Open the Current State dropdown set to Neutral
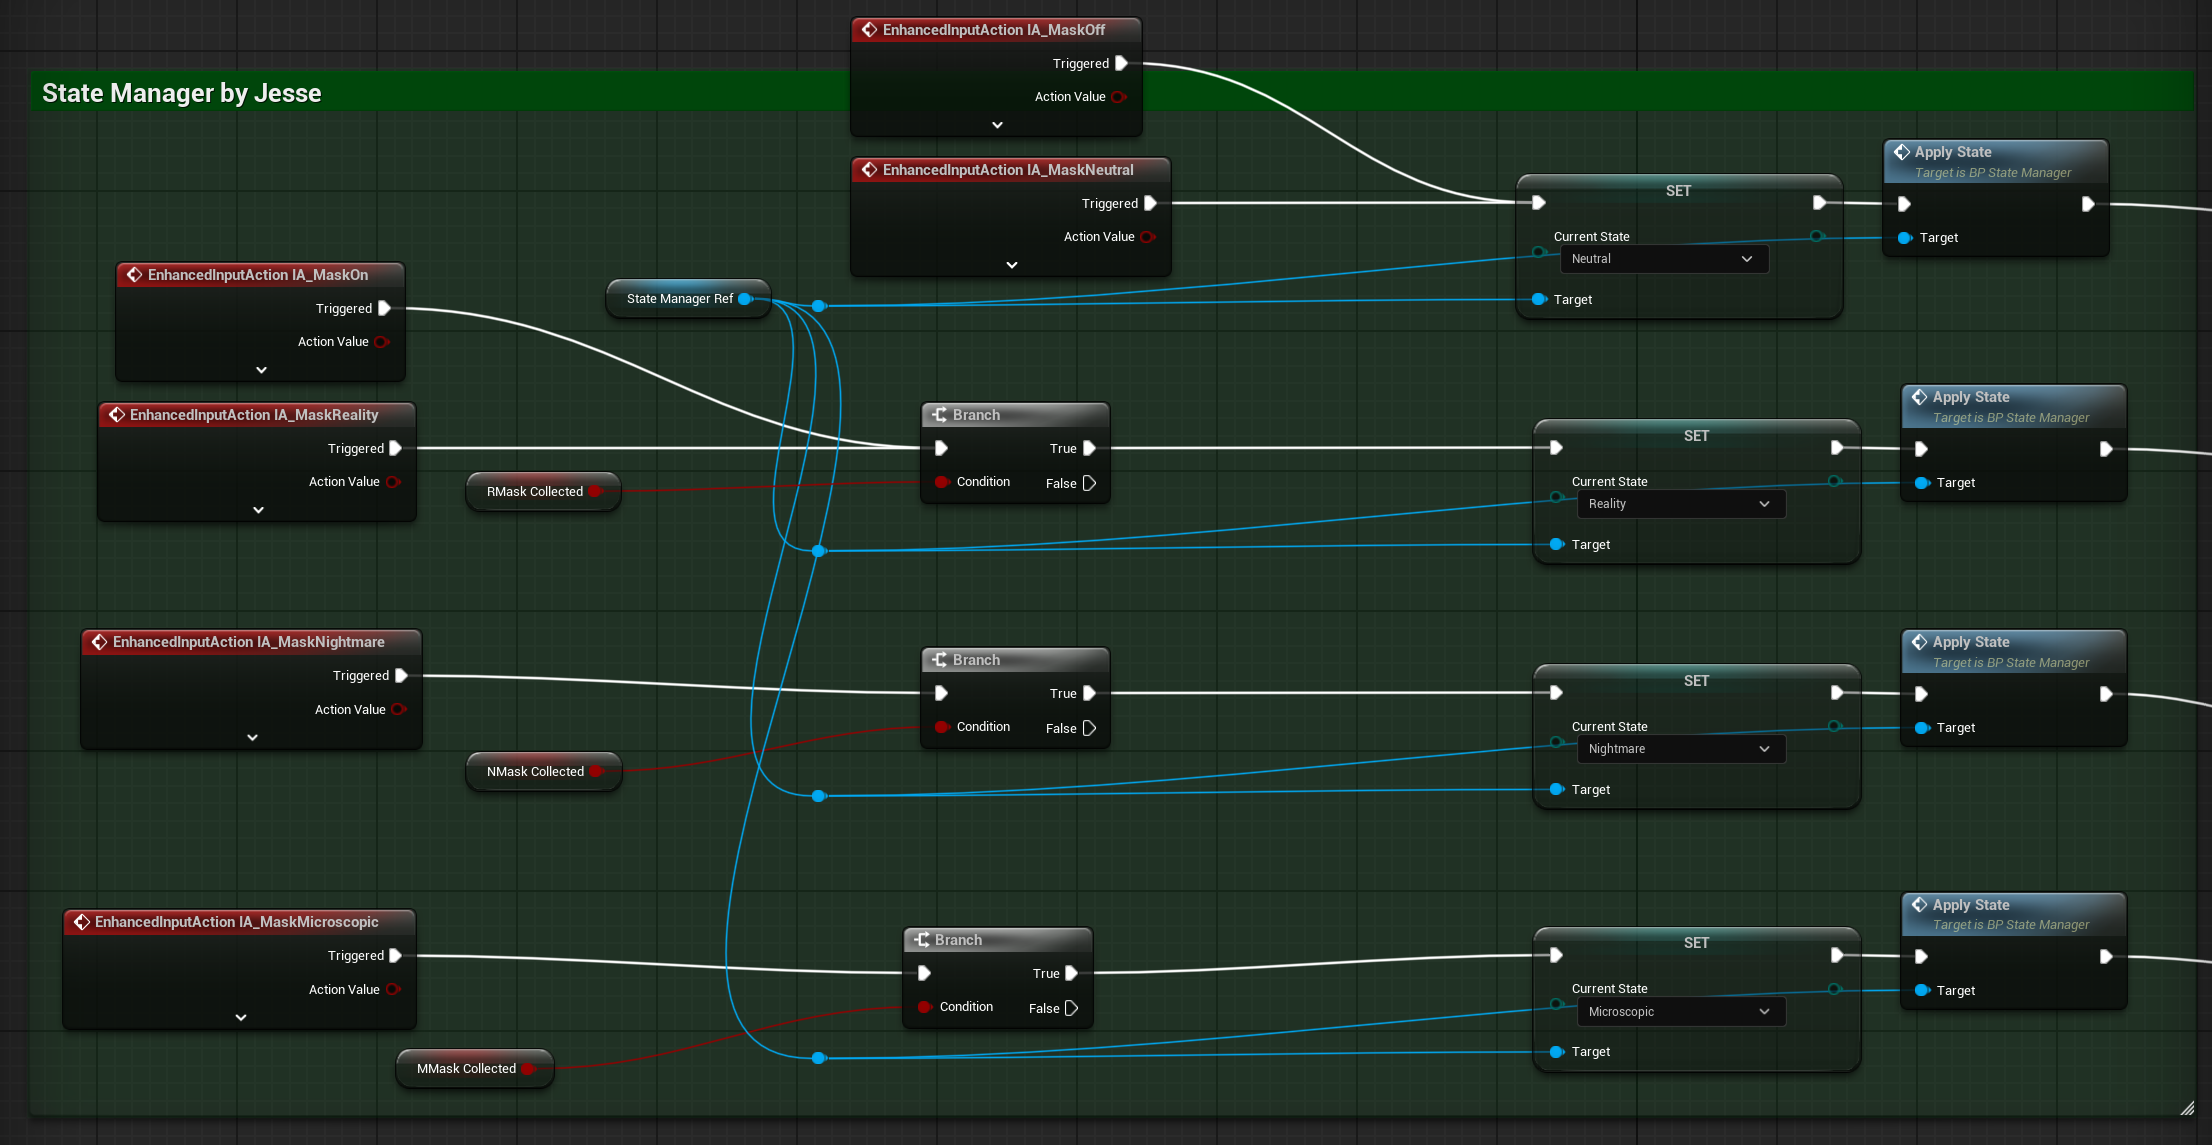 (1663, 258)
